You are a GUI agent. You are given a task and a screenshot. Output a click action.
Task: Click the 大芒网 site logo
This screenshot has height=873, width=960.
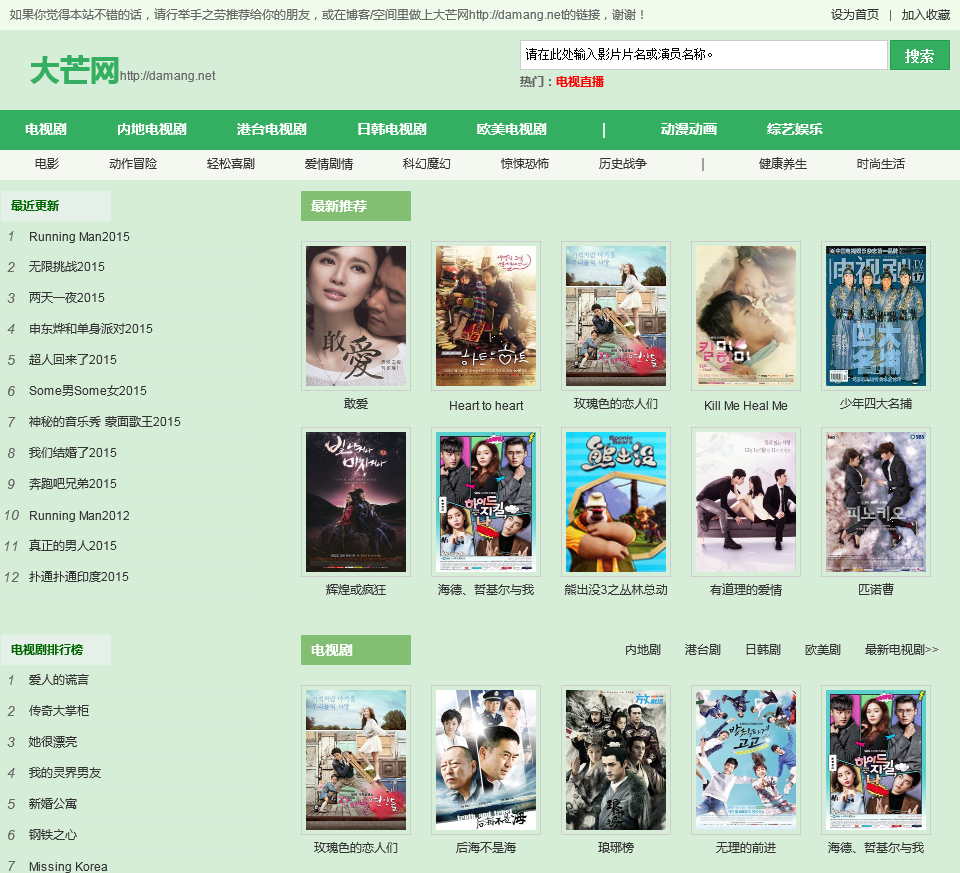tap(74, 70)
